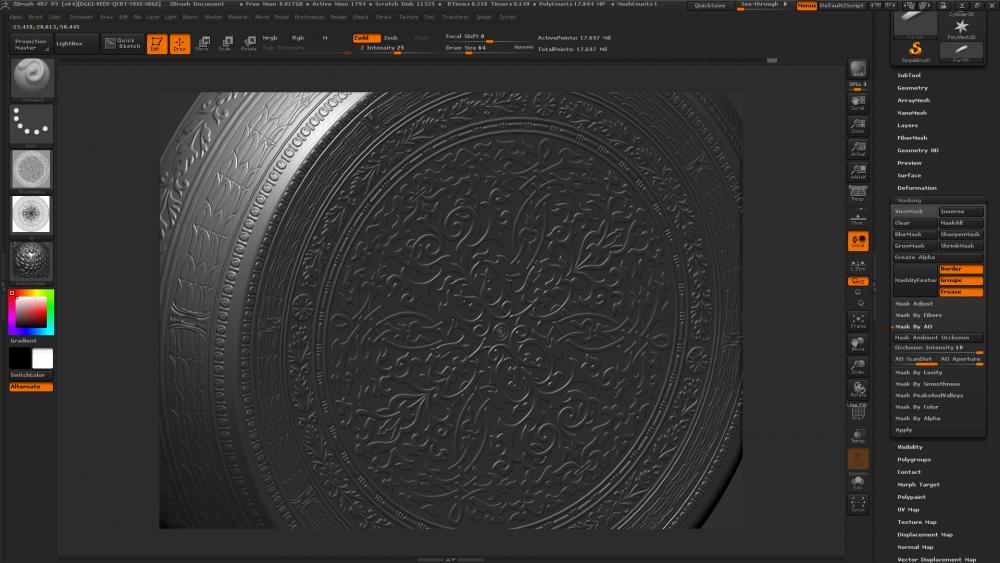Image resolution: width=1000 pixels, height=563 pixels.
Task: Toggle the Solo mode icon
Action: tap(858, 483)
